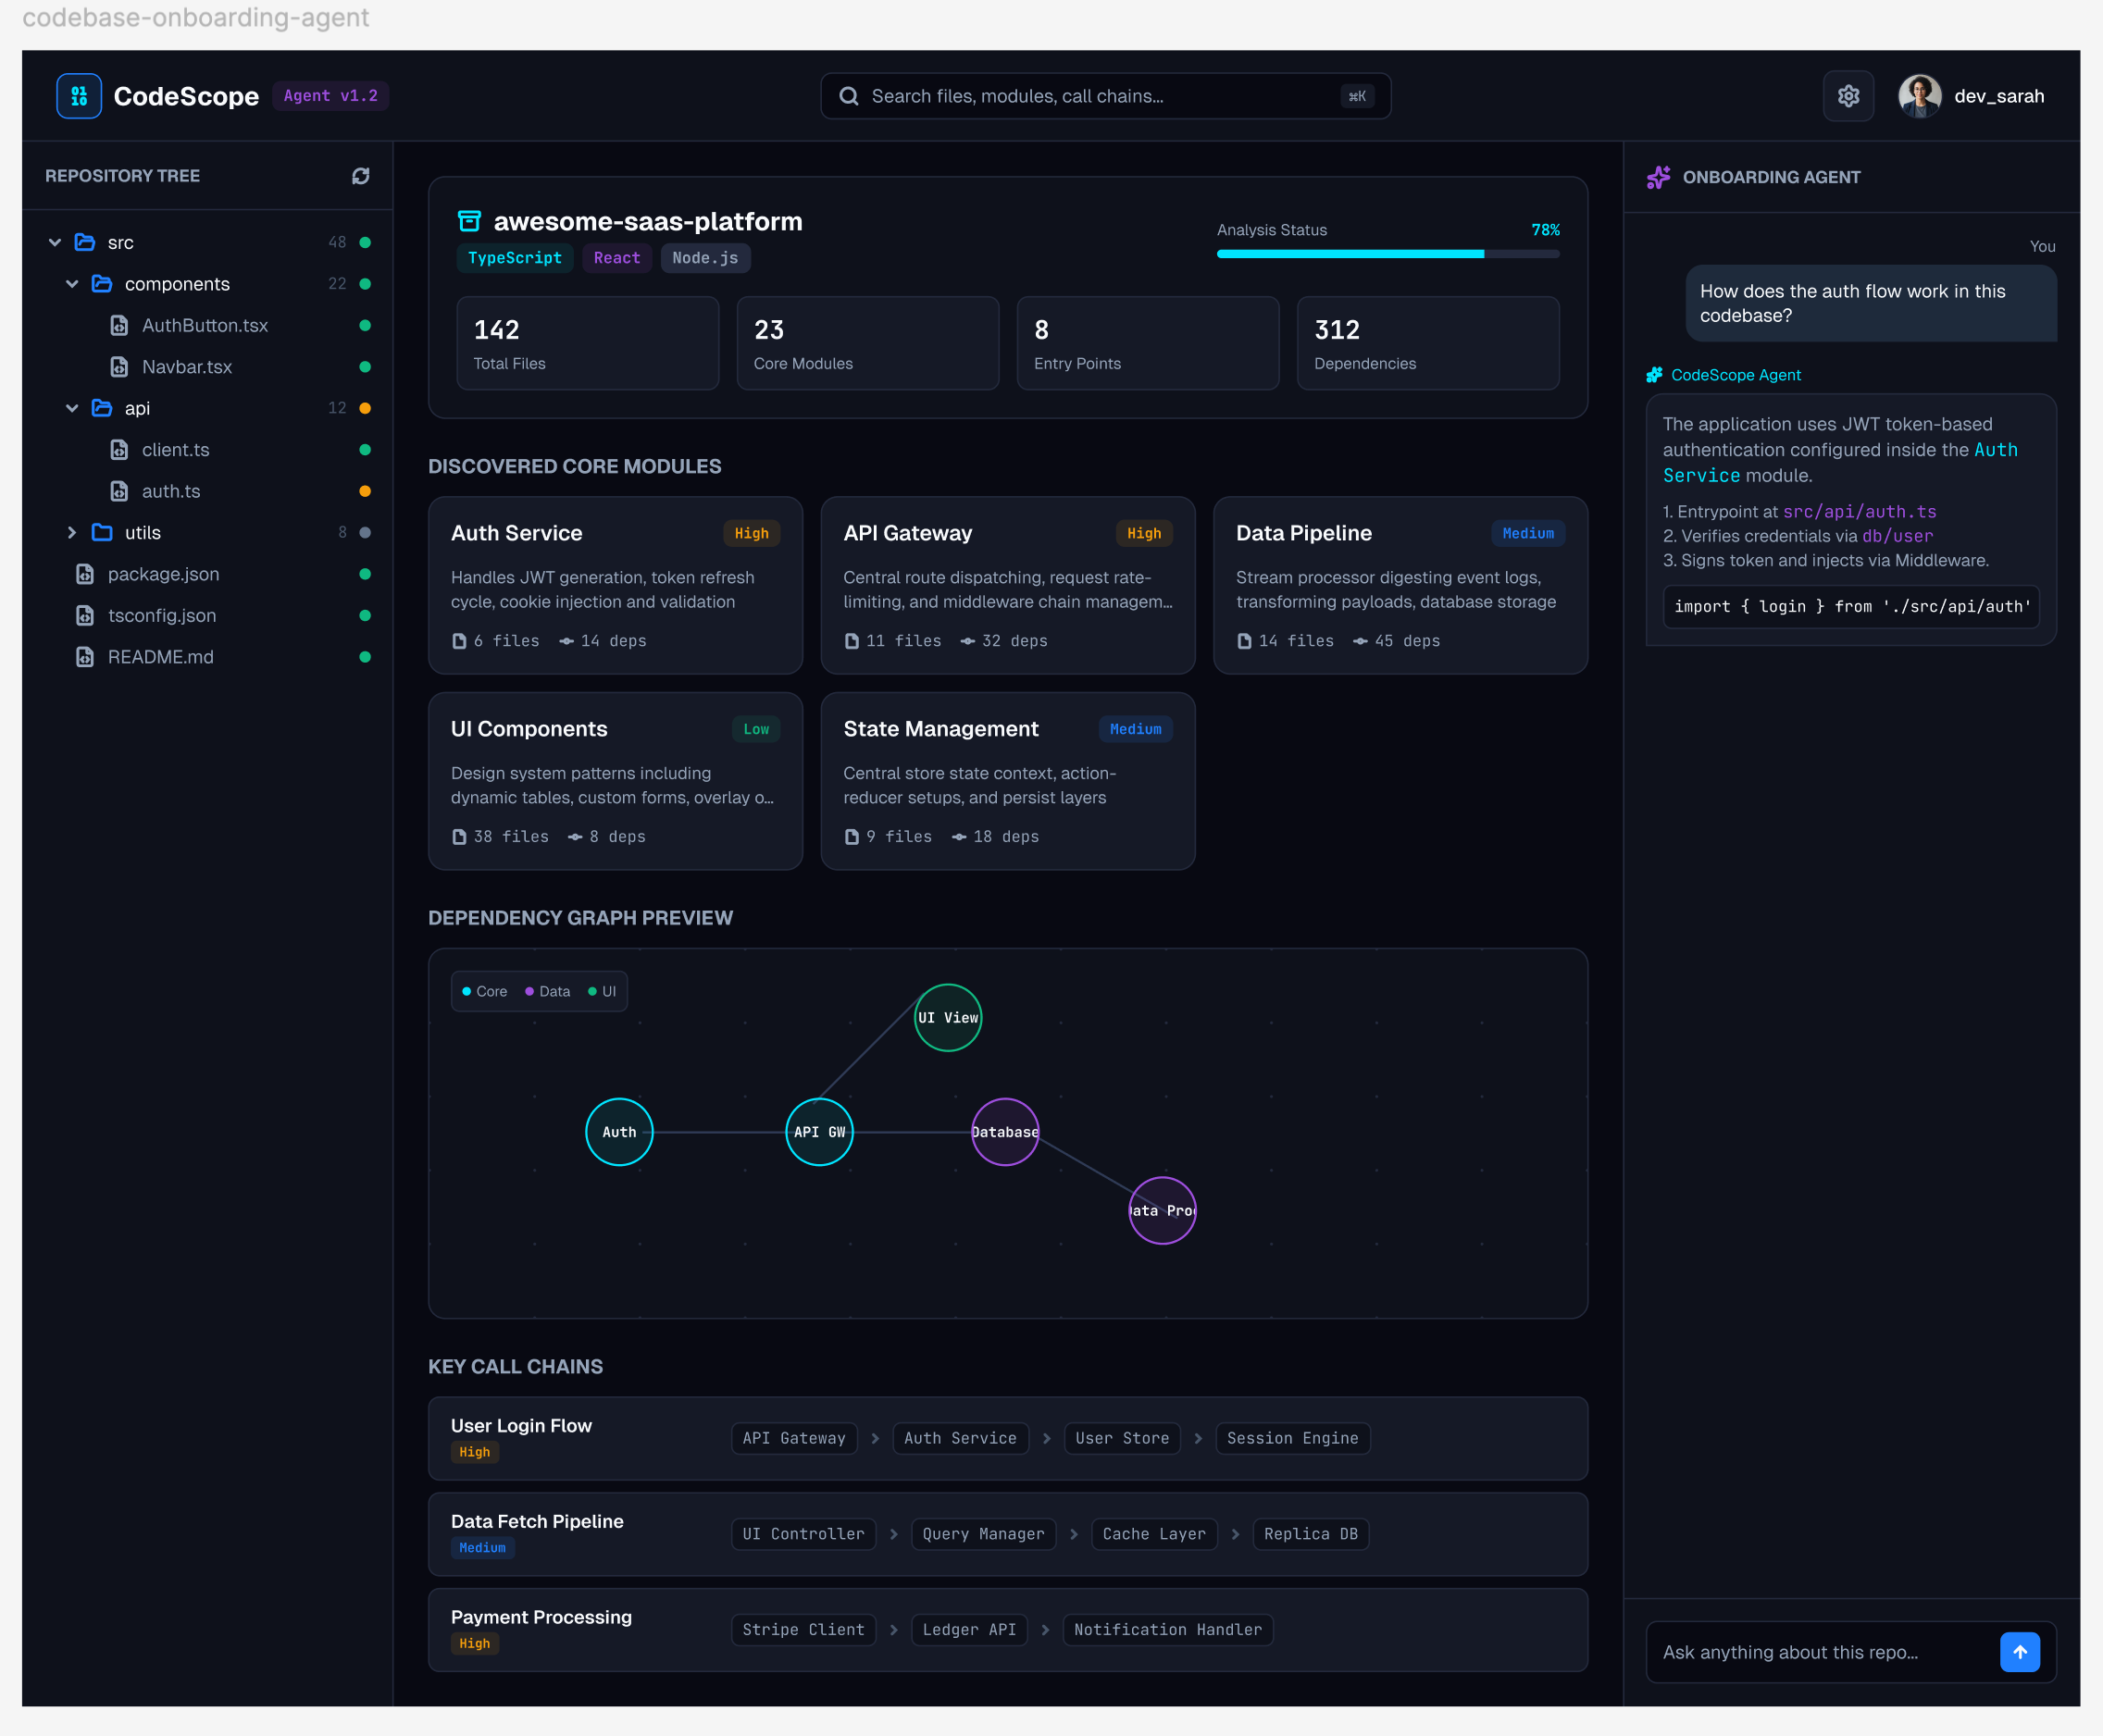Viewport: 2103px width, 1736px height.
Task: Click the Analysis Status progress bar
Action: [x=1388, y=254]
